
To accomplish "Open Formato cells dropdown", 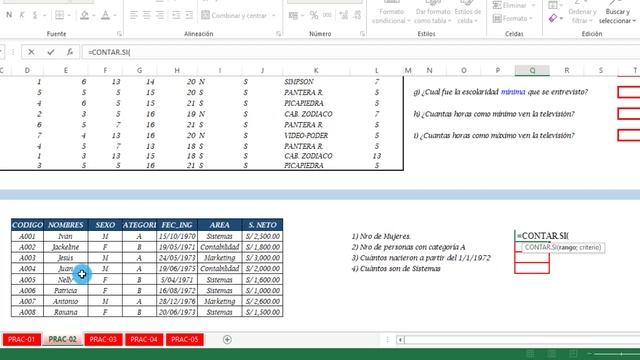I will point(513,18).
